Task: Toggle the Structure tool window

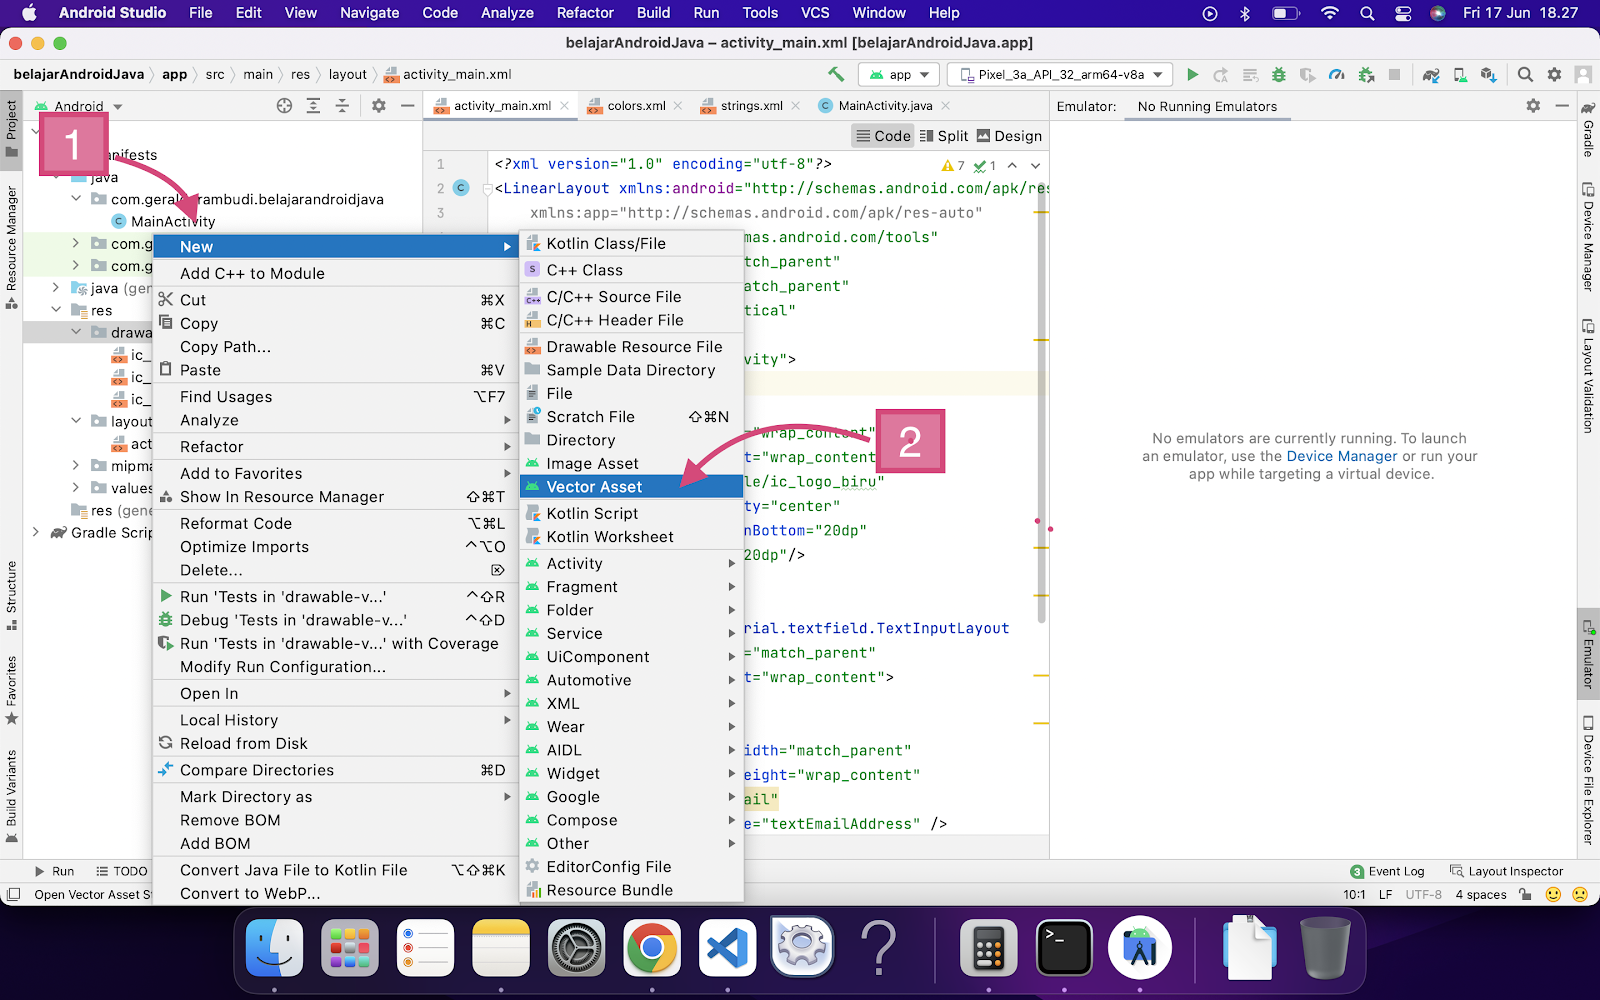Action: 11,595
